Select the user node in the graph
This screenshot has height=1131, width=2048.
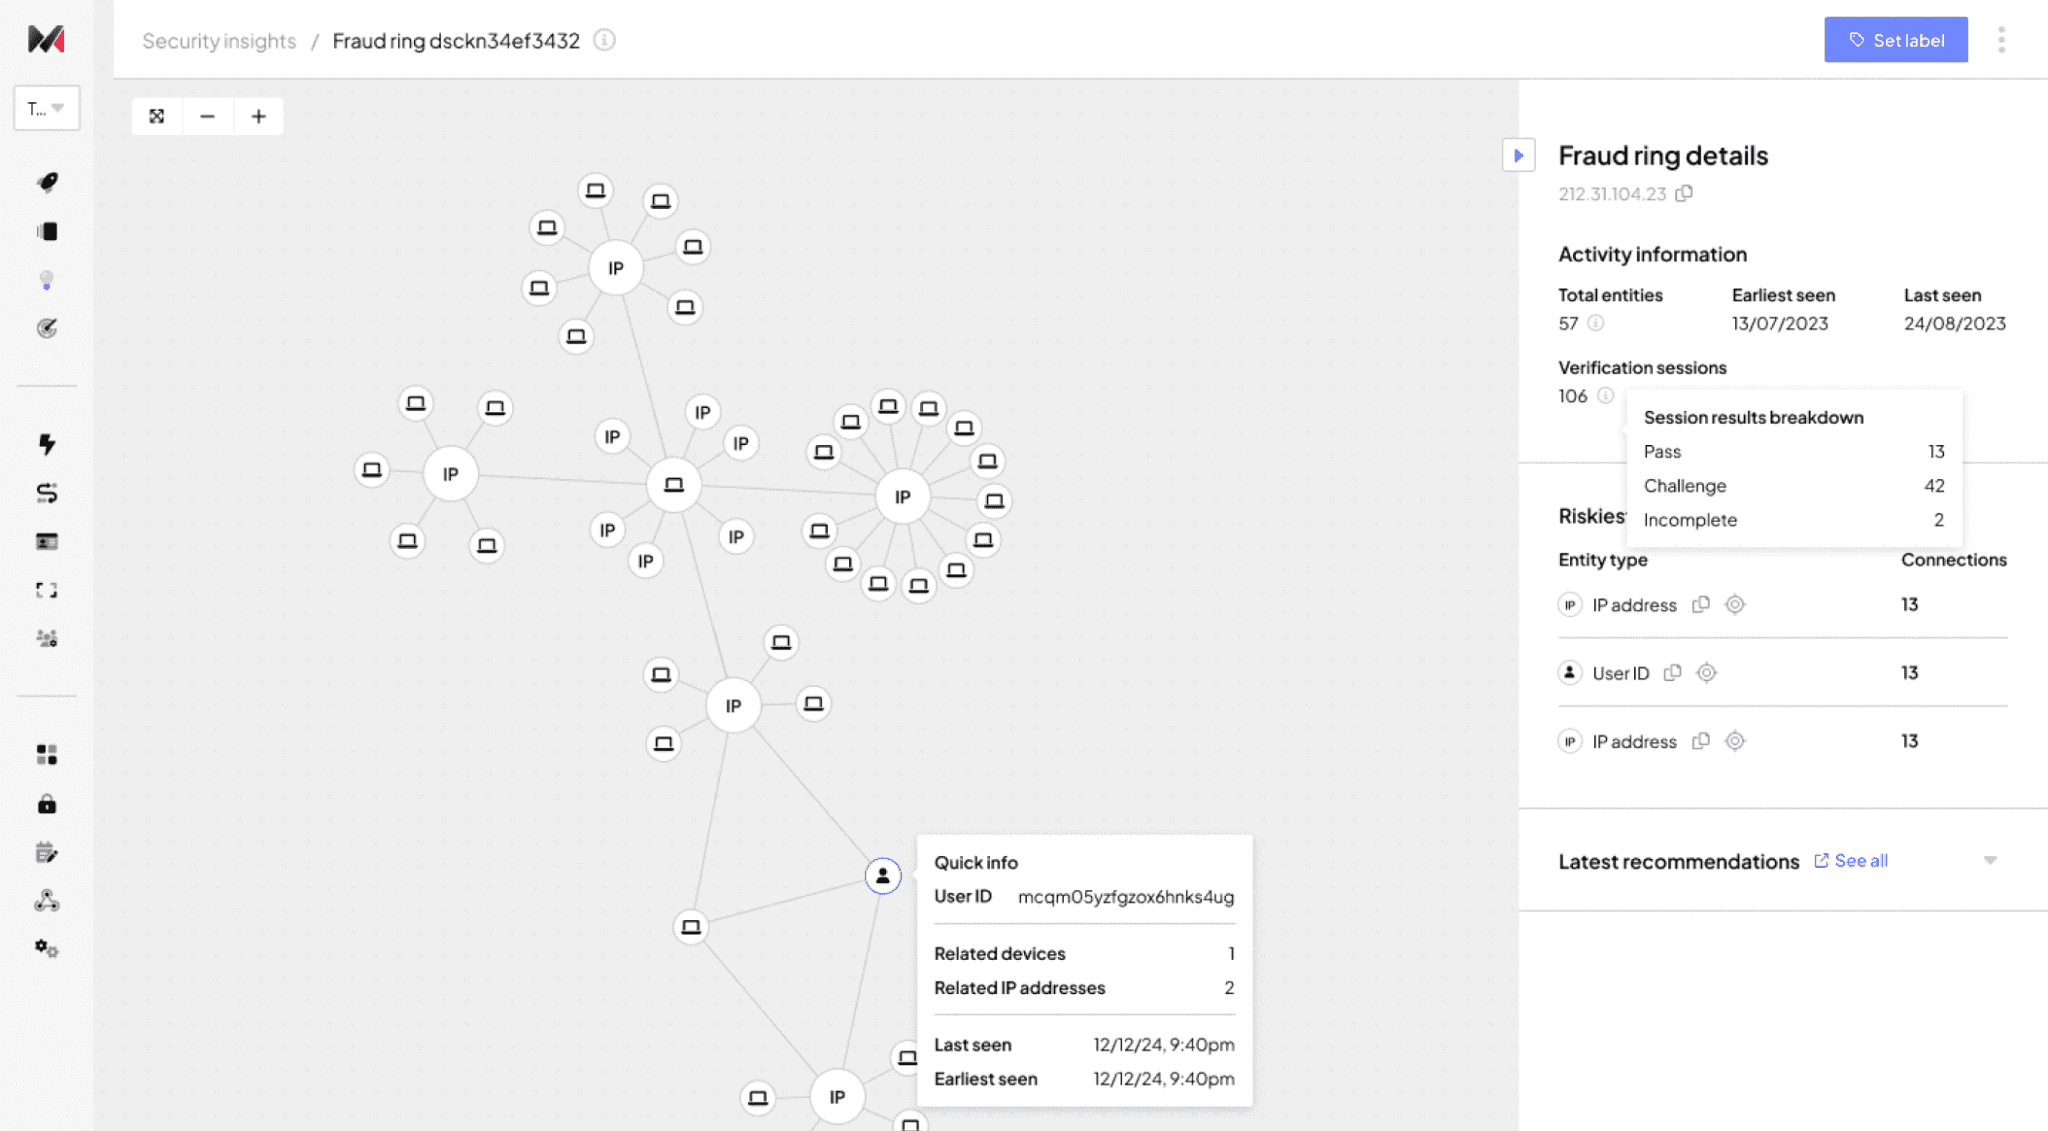(x=882, y=876)
